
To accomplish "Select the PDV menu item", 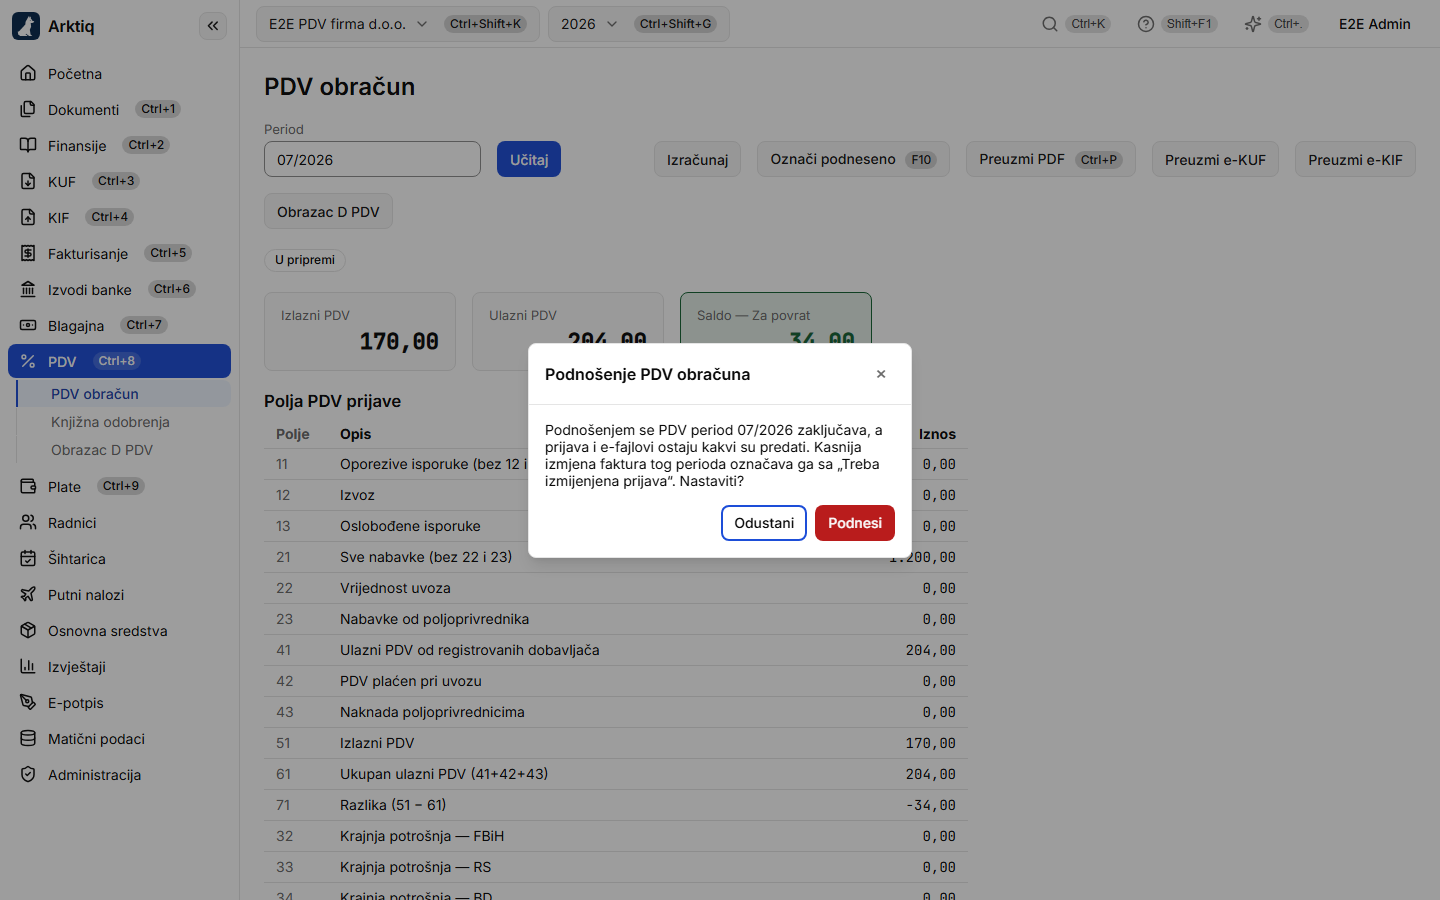I will click(x=119, y=361).
